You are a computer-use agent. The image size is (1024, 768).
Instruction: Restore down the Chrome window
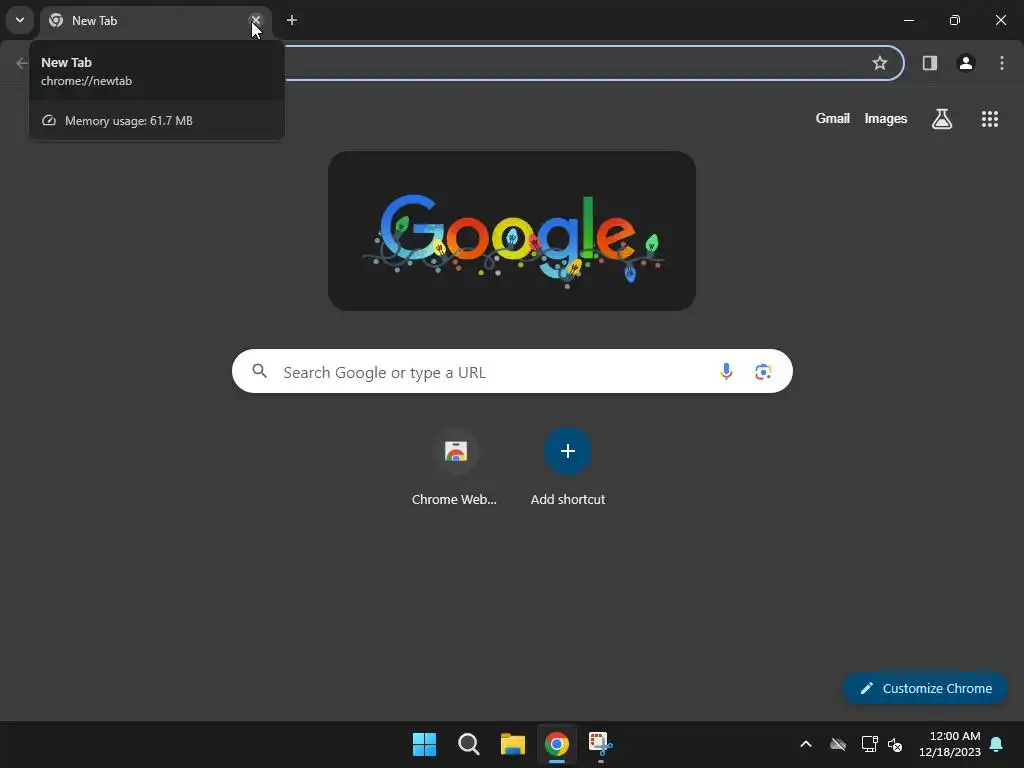pos(955,20)
